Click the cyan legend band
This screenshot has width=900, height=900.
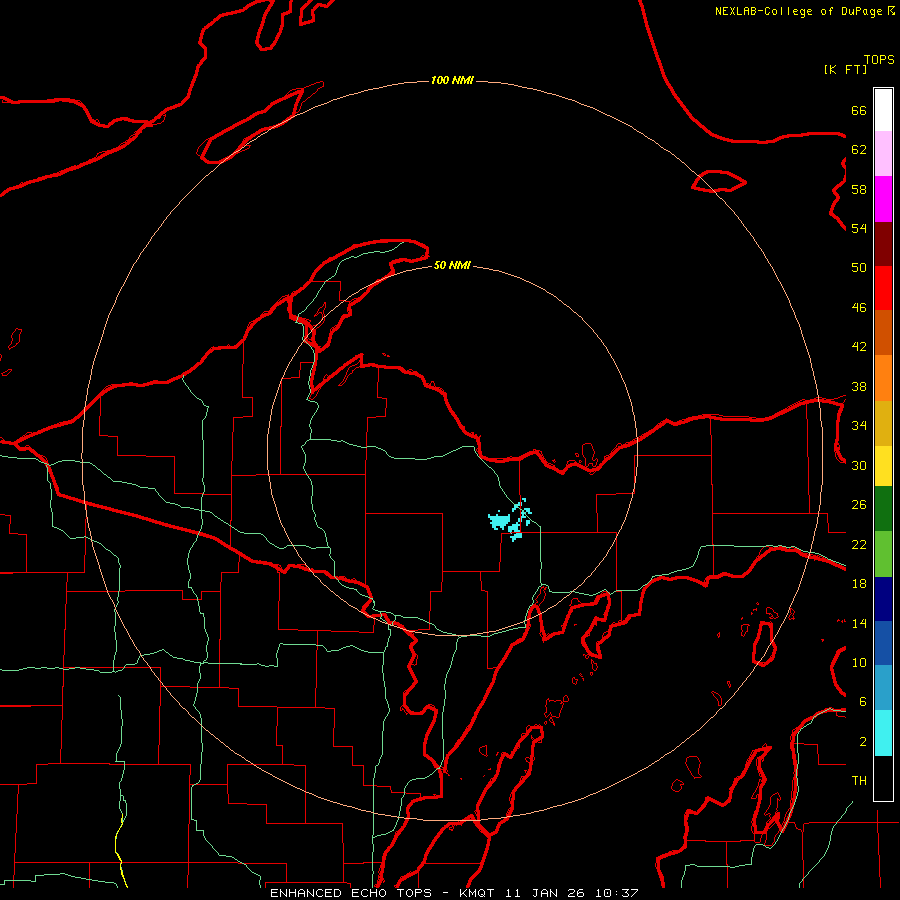[883, 733]
